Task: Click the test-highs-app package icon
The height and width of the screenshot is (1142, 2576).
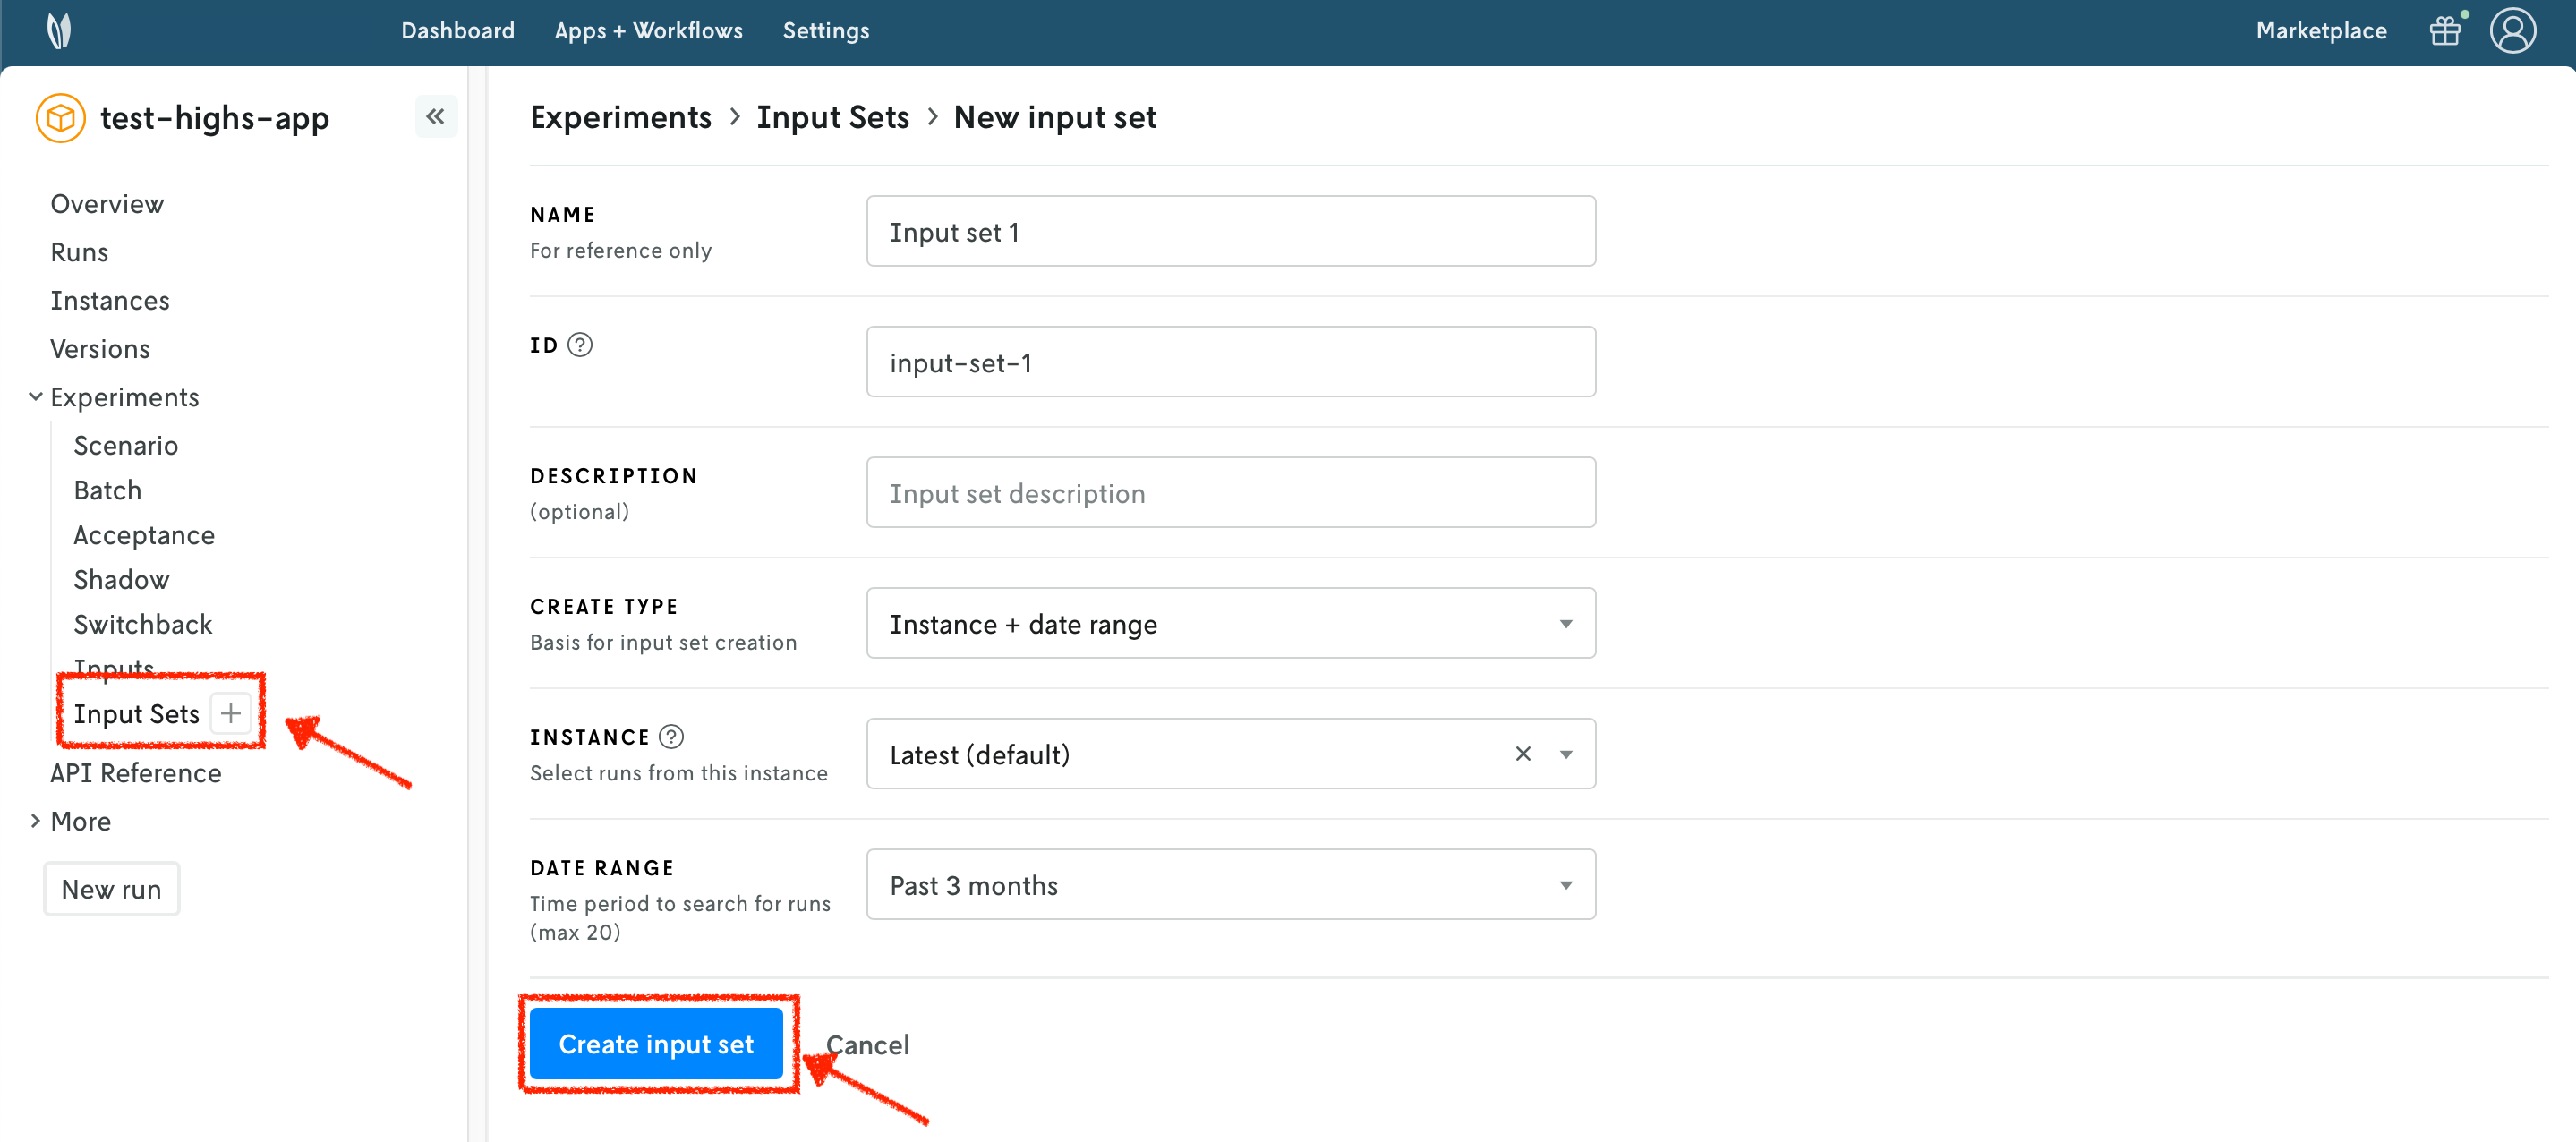Action: pyautogui.click(x=59, y=117)
